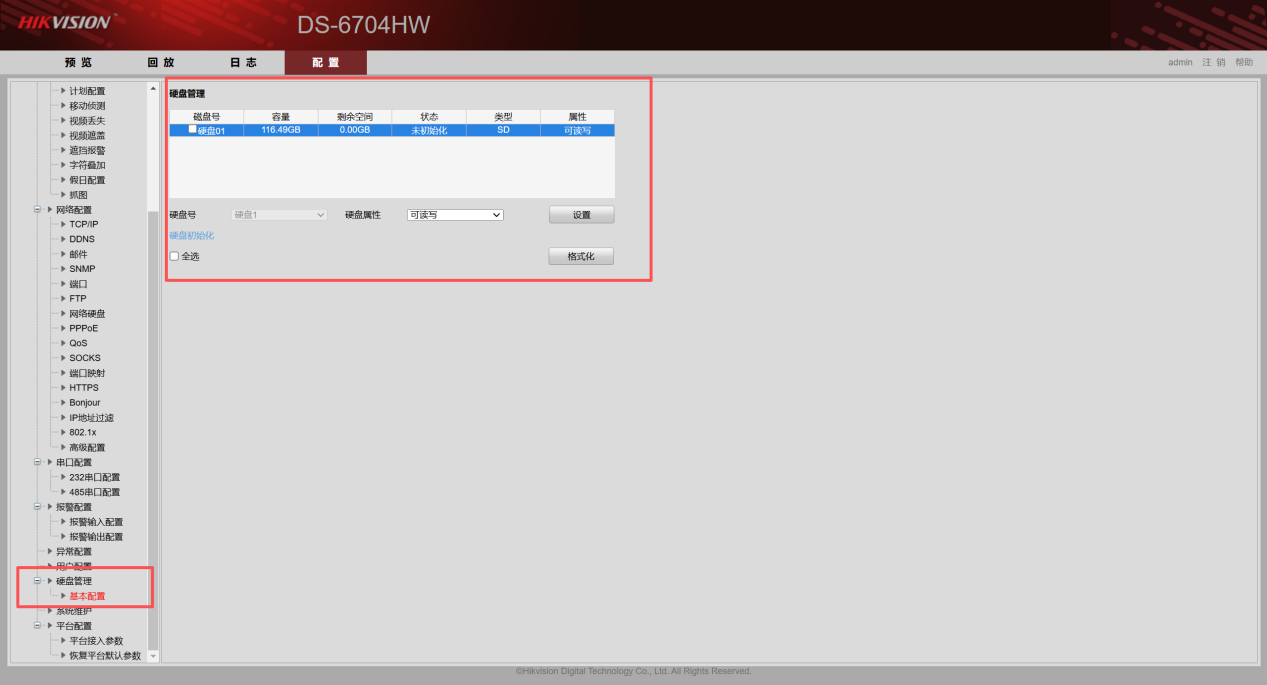Collapse the 网络配置 tree node

pyautogui.click(x=38, y=210)
